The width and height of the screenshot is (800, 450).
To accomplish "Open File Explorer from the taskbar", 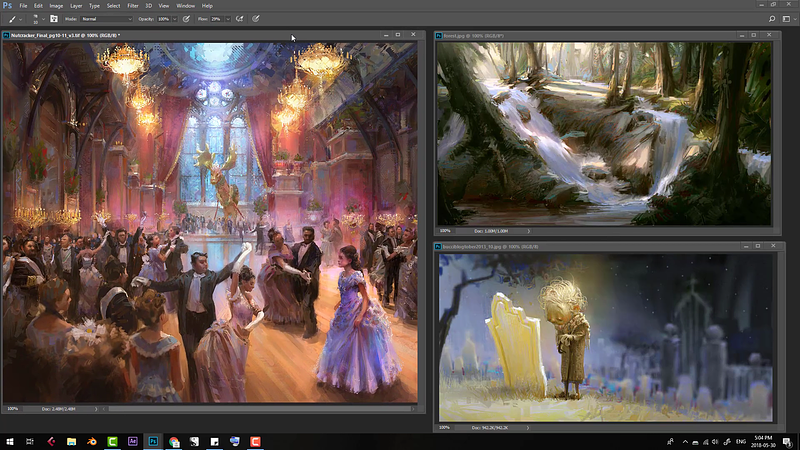I will (x=72, y=441).
